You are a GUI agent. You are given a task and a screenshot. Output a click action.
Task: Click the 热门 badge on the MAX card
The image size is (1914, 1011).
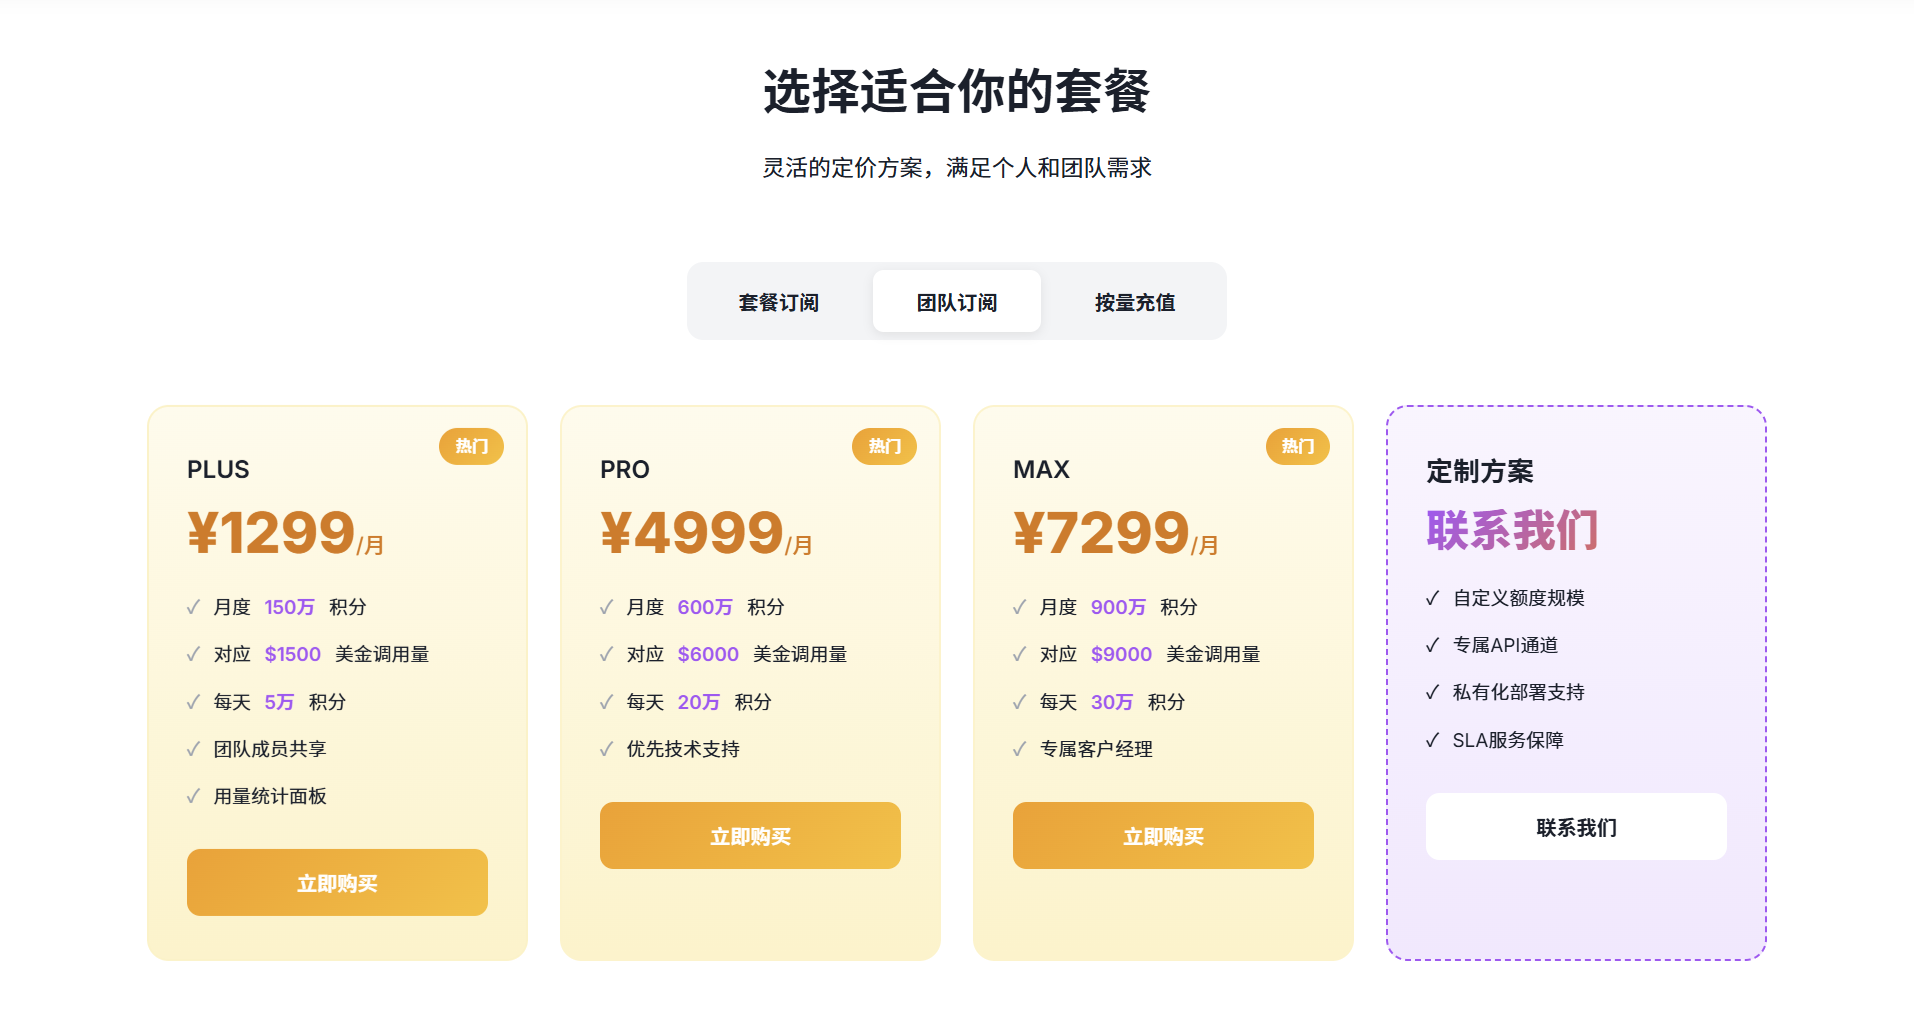click(1297, 447)
